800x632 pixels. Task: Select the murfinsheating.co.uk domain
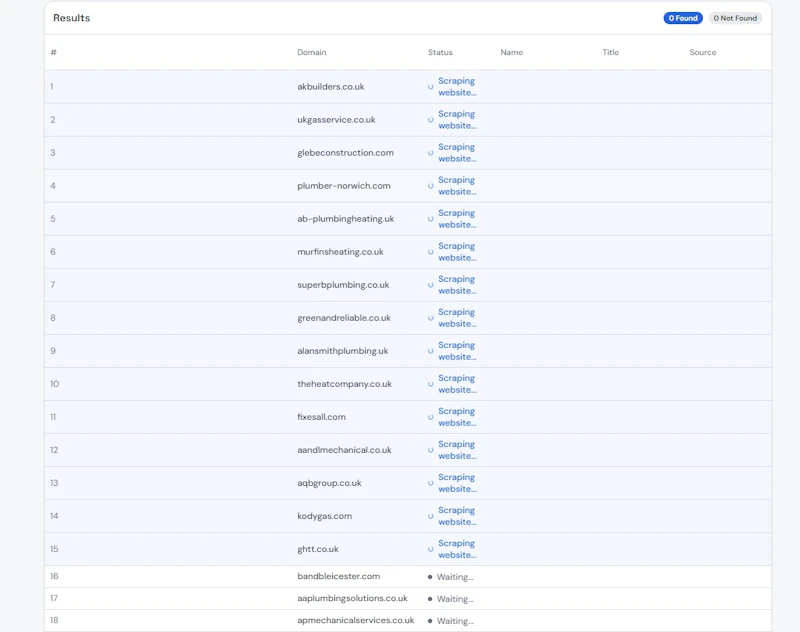pos(340,252)
